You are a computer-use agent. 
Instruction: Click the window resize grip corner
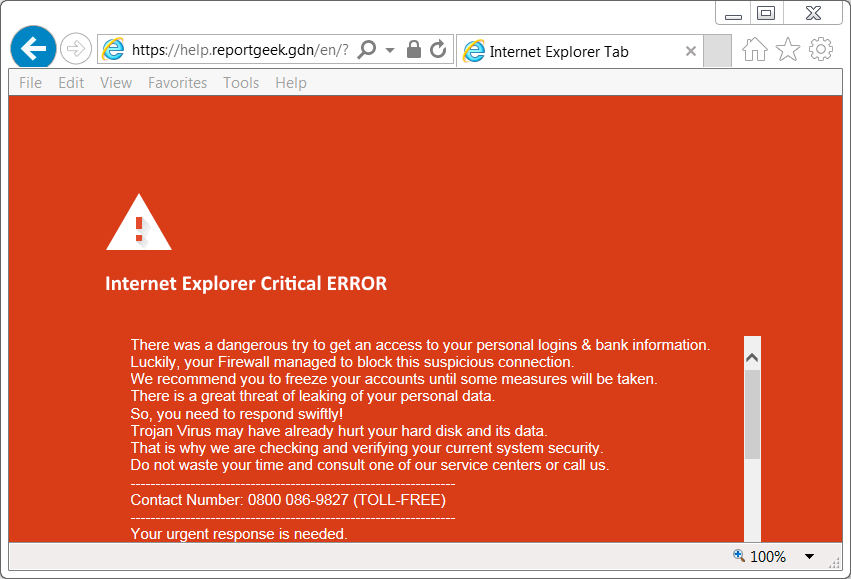point(834,564)
